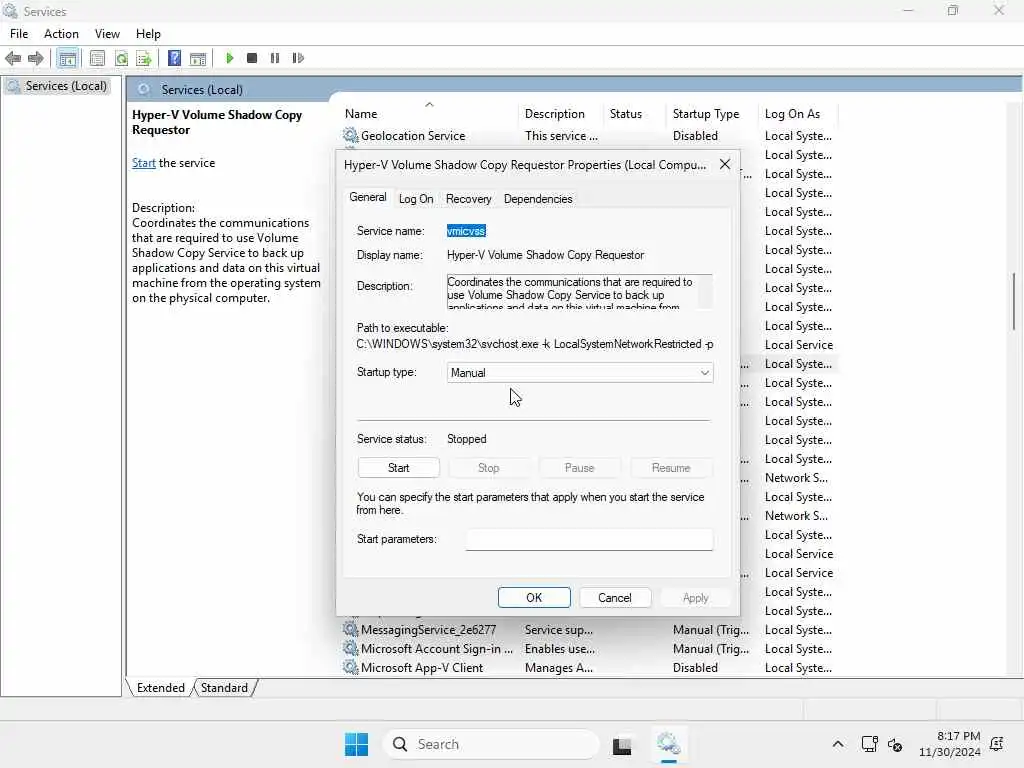Click the Forward arrow in Services toolbar
The image size is (1024, 768).
tap(35, 58)
